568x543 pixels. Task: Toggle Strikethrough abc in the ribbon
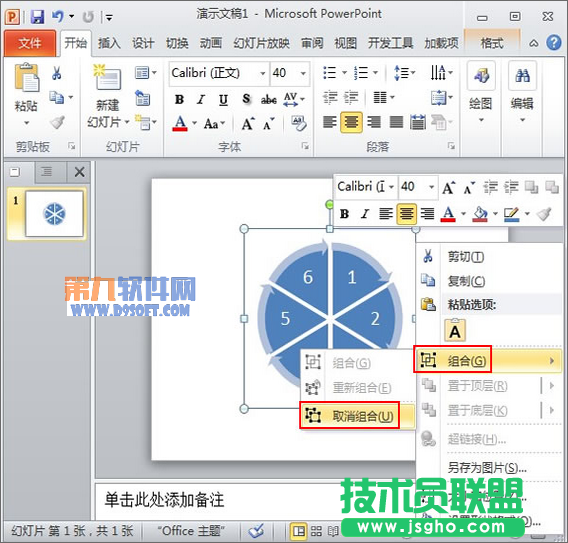click(268, 99)
